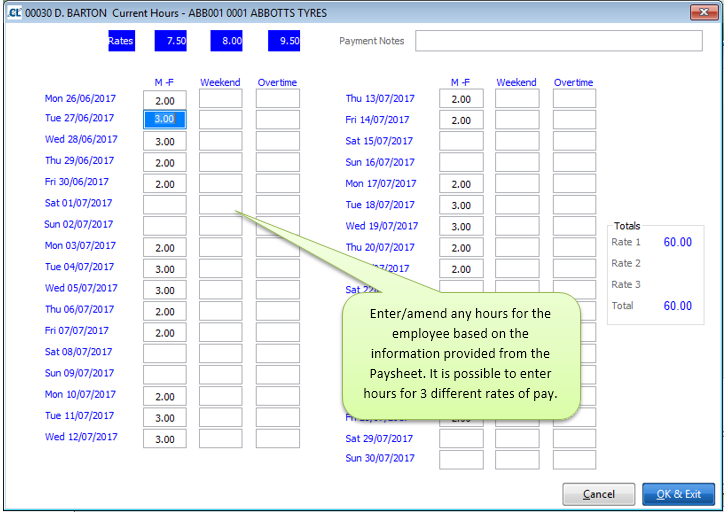Edit M-F hours for Mon 26/06/2017
Viewport: 726px width, 514px height.
[x=165, y=99]
